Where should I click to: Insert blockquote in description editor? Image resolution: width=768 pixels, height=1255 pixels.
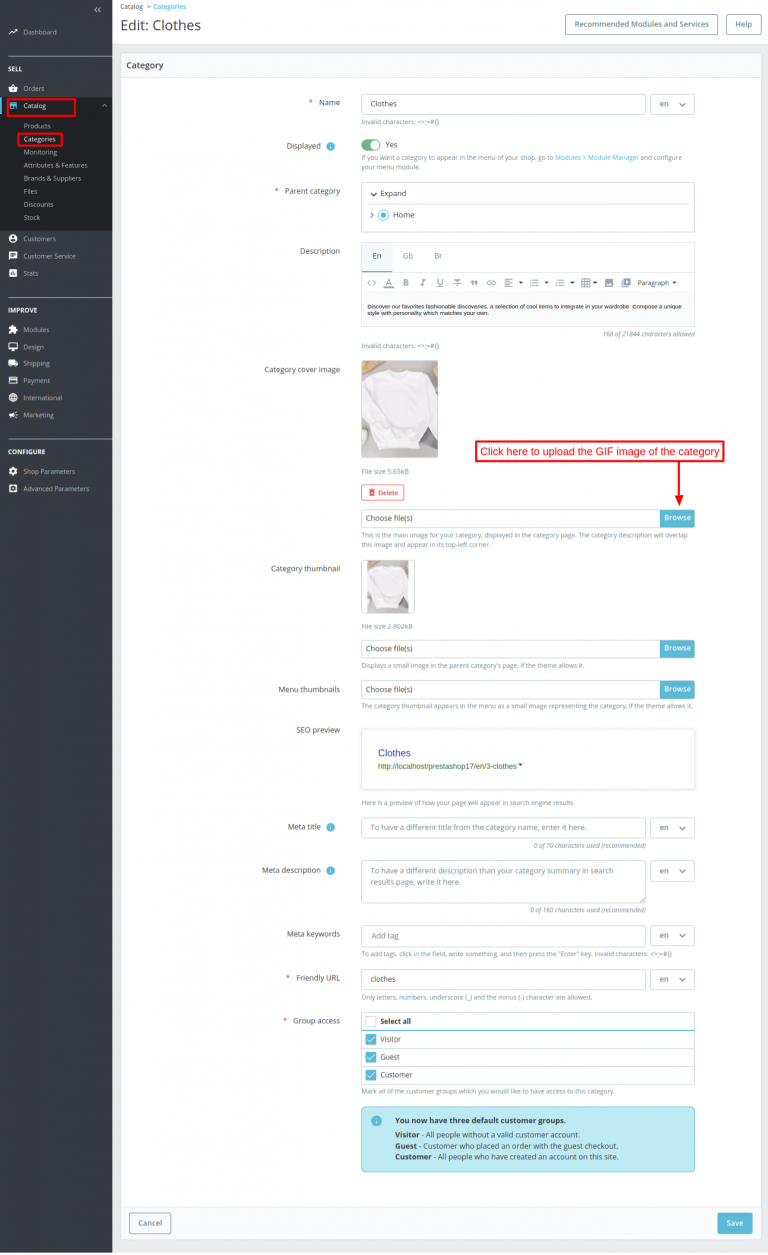click(x=474, y=282)
